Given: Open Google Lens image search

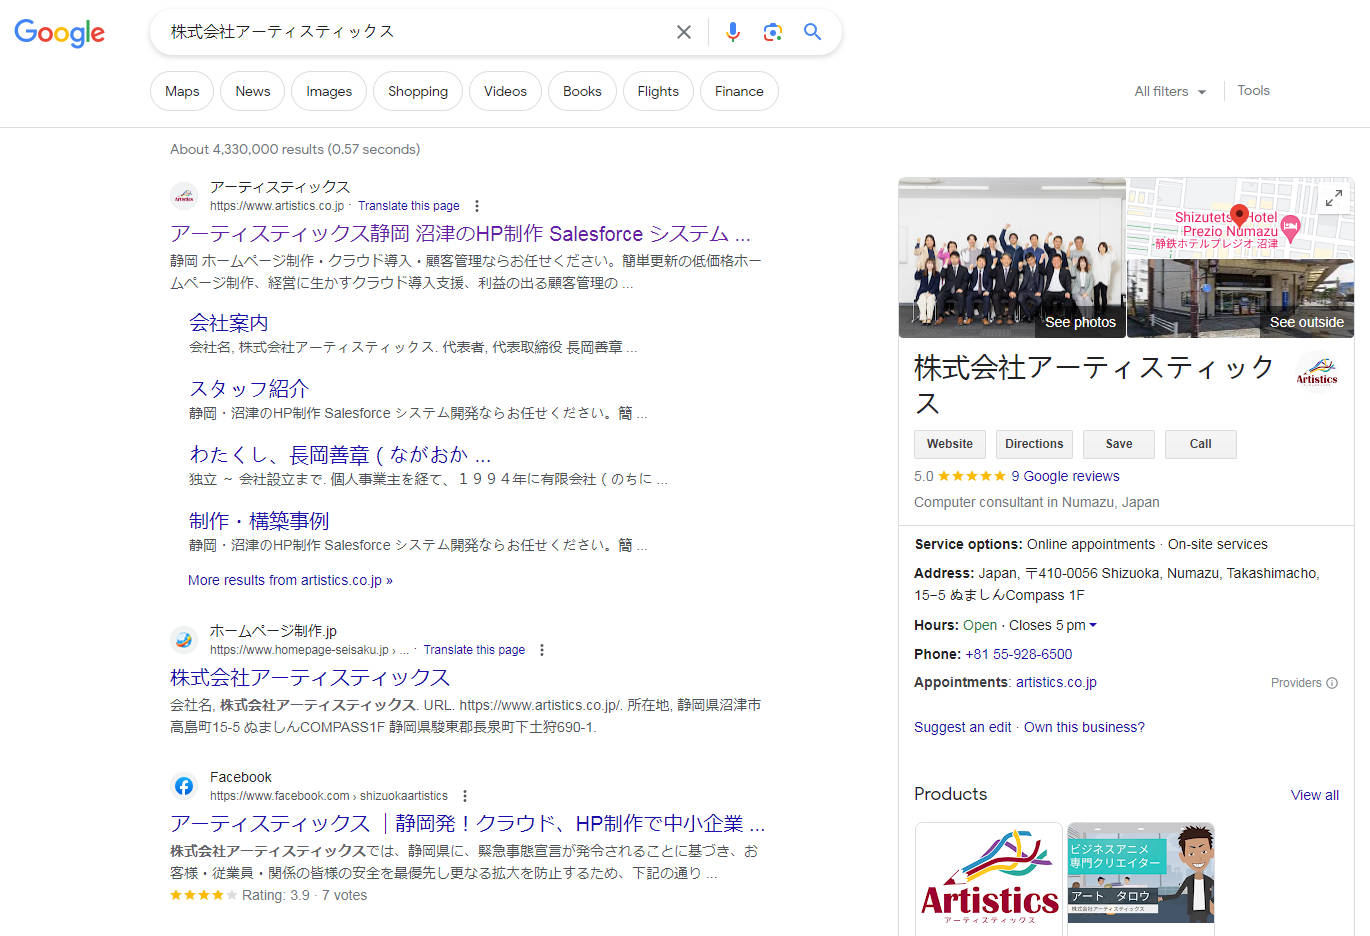Looking at the screenshot, I should [x=772, y=32].
